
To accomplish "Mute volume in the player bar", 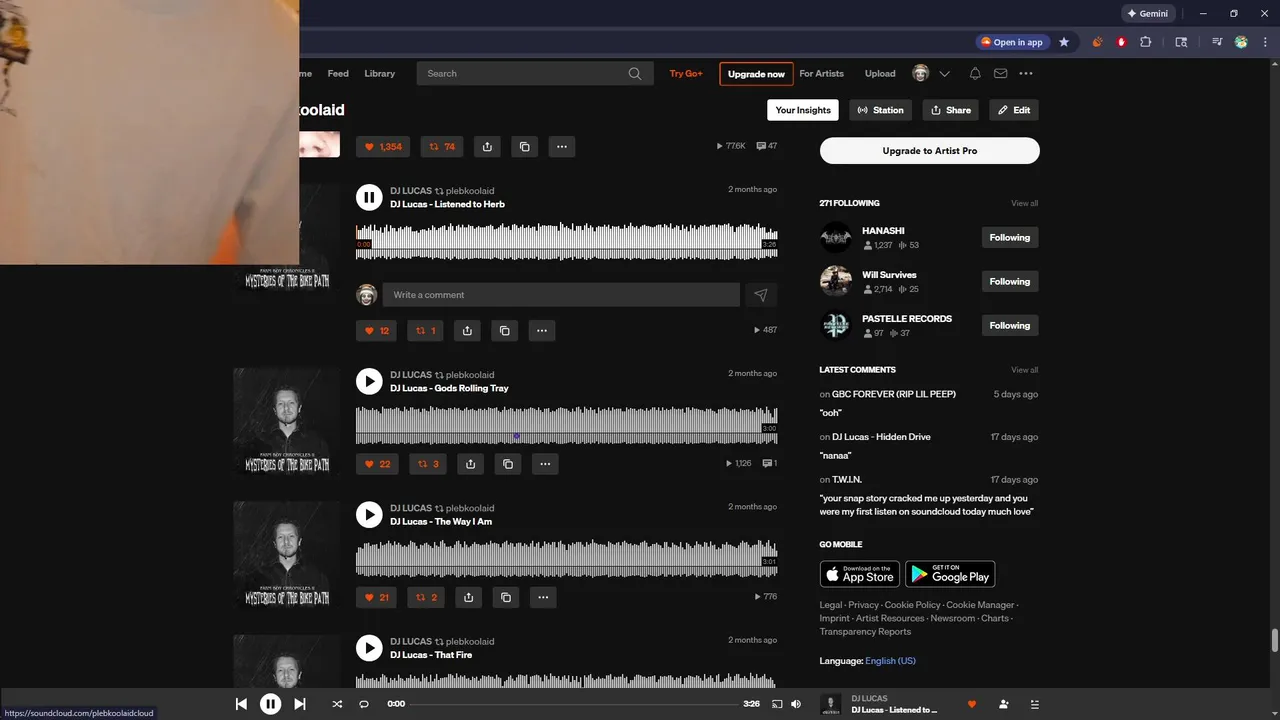I will coord(796,704).
